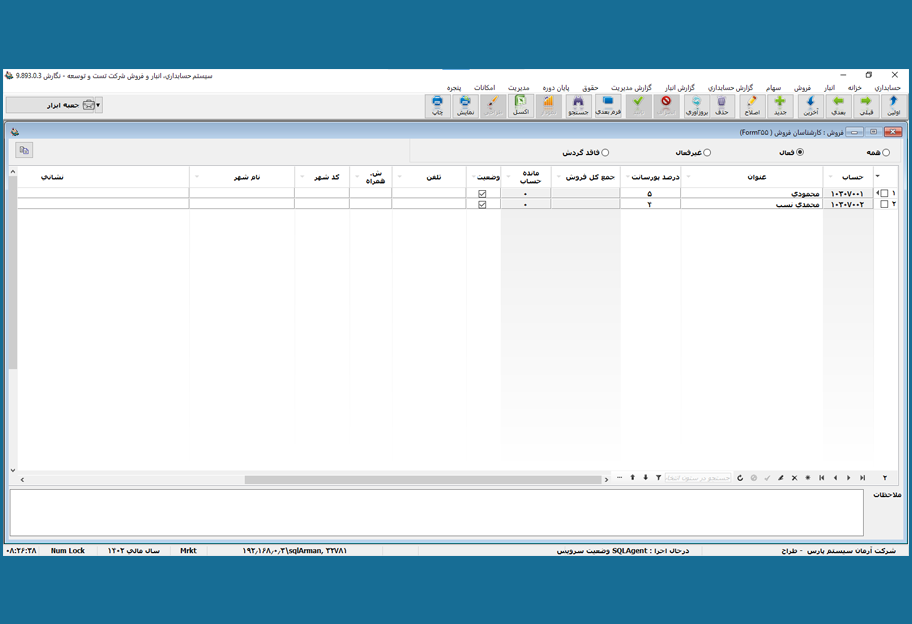This screenshot has width=912, height=624.
Task: Open the جمع كل فروش column filter dropdown
Action: tap(558, 177)
